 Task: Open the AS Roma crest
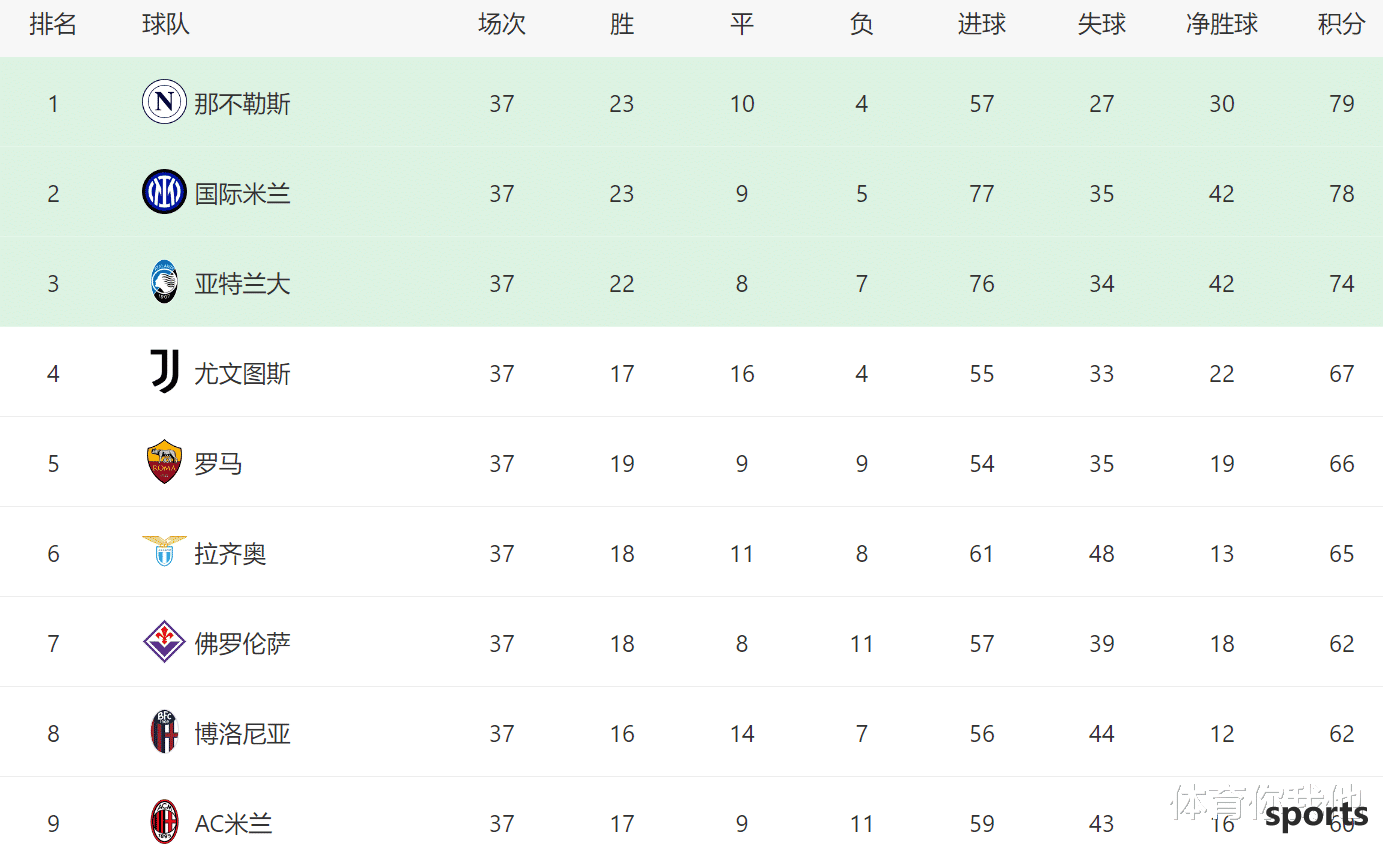coord(164,462)
